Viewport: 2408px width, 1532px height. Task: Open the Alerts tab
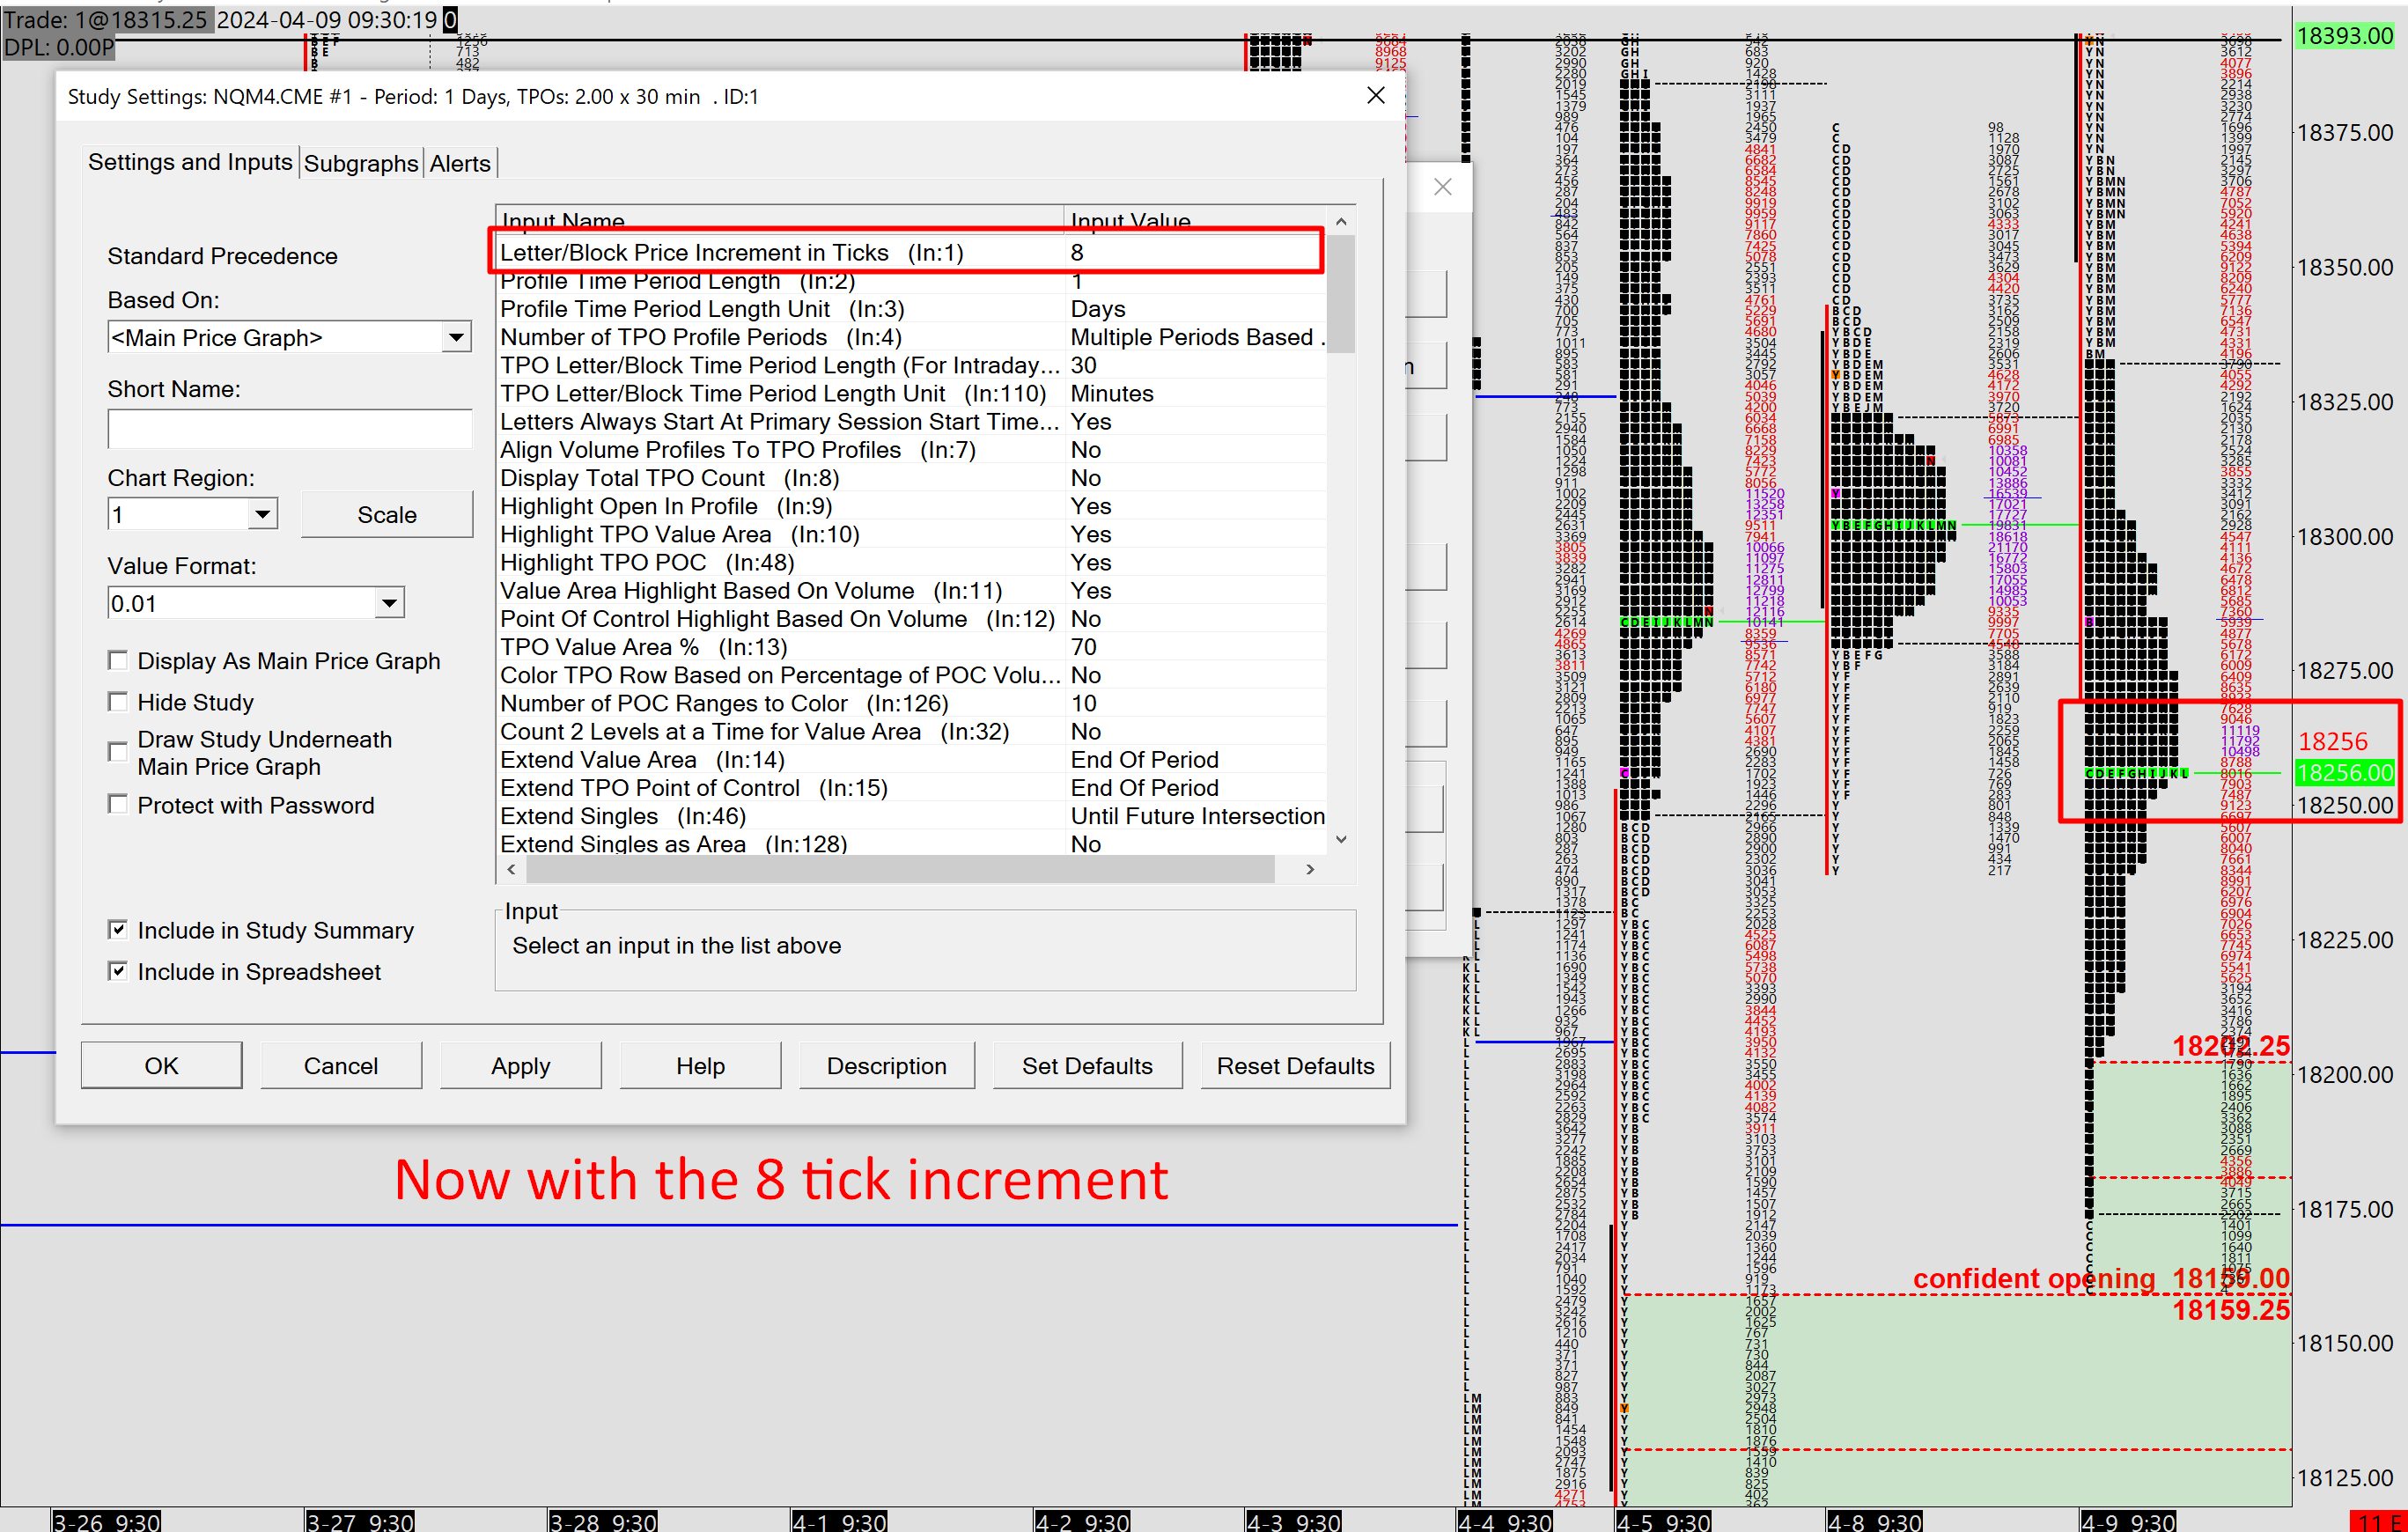(x=460, y=163)
